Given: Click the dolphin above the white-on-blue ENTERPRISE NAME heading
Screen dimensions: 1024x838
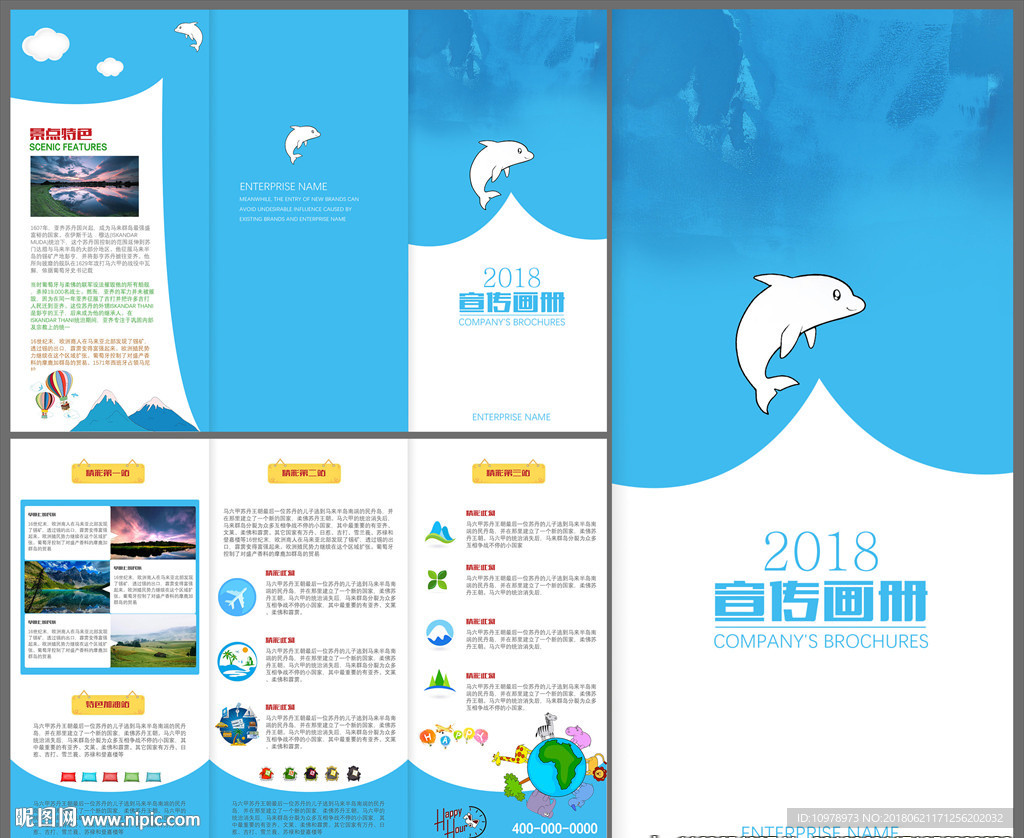Looking at the screenshot, I should point(301,143).
